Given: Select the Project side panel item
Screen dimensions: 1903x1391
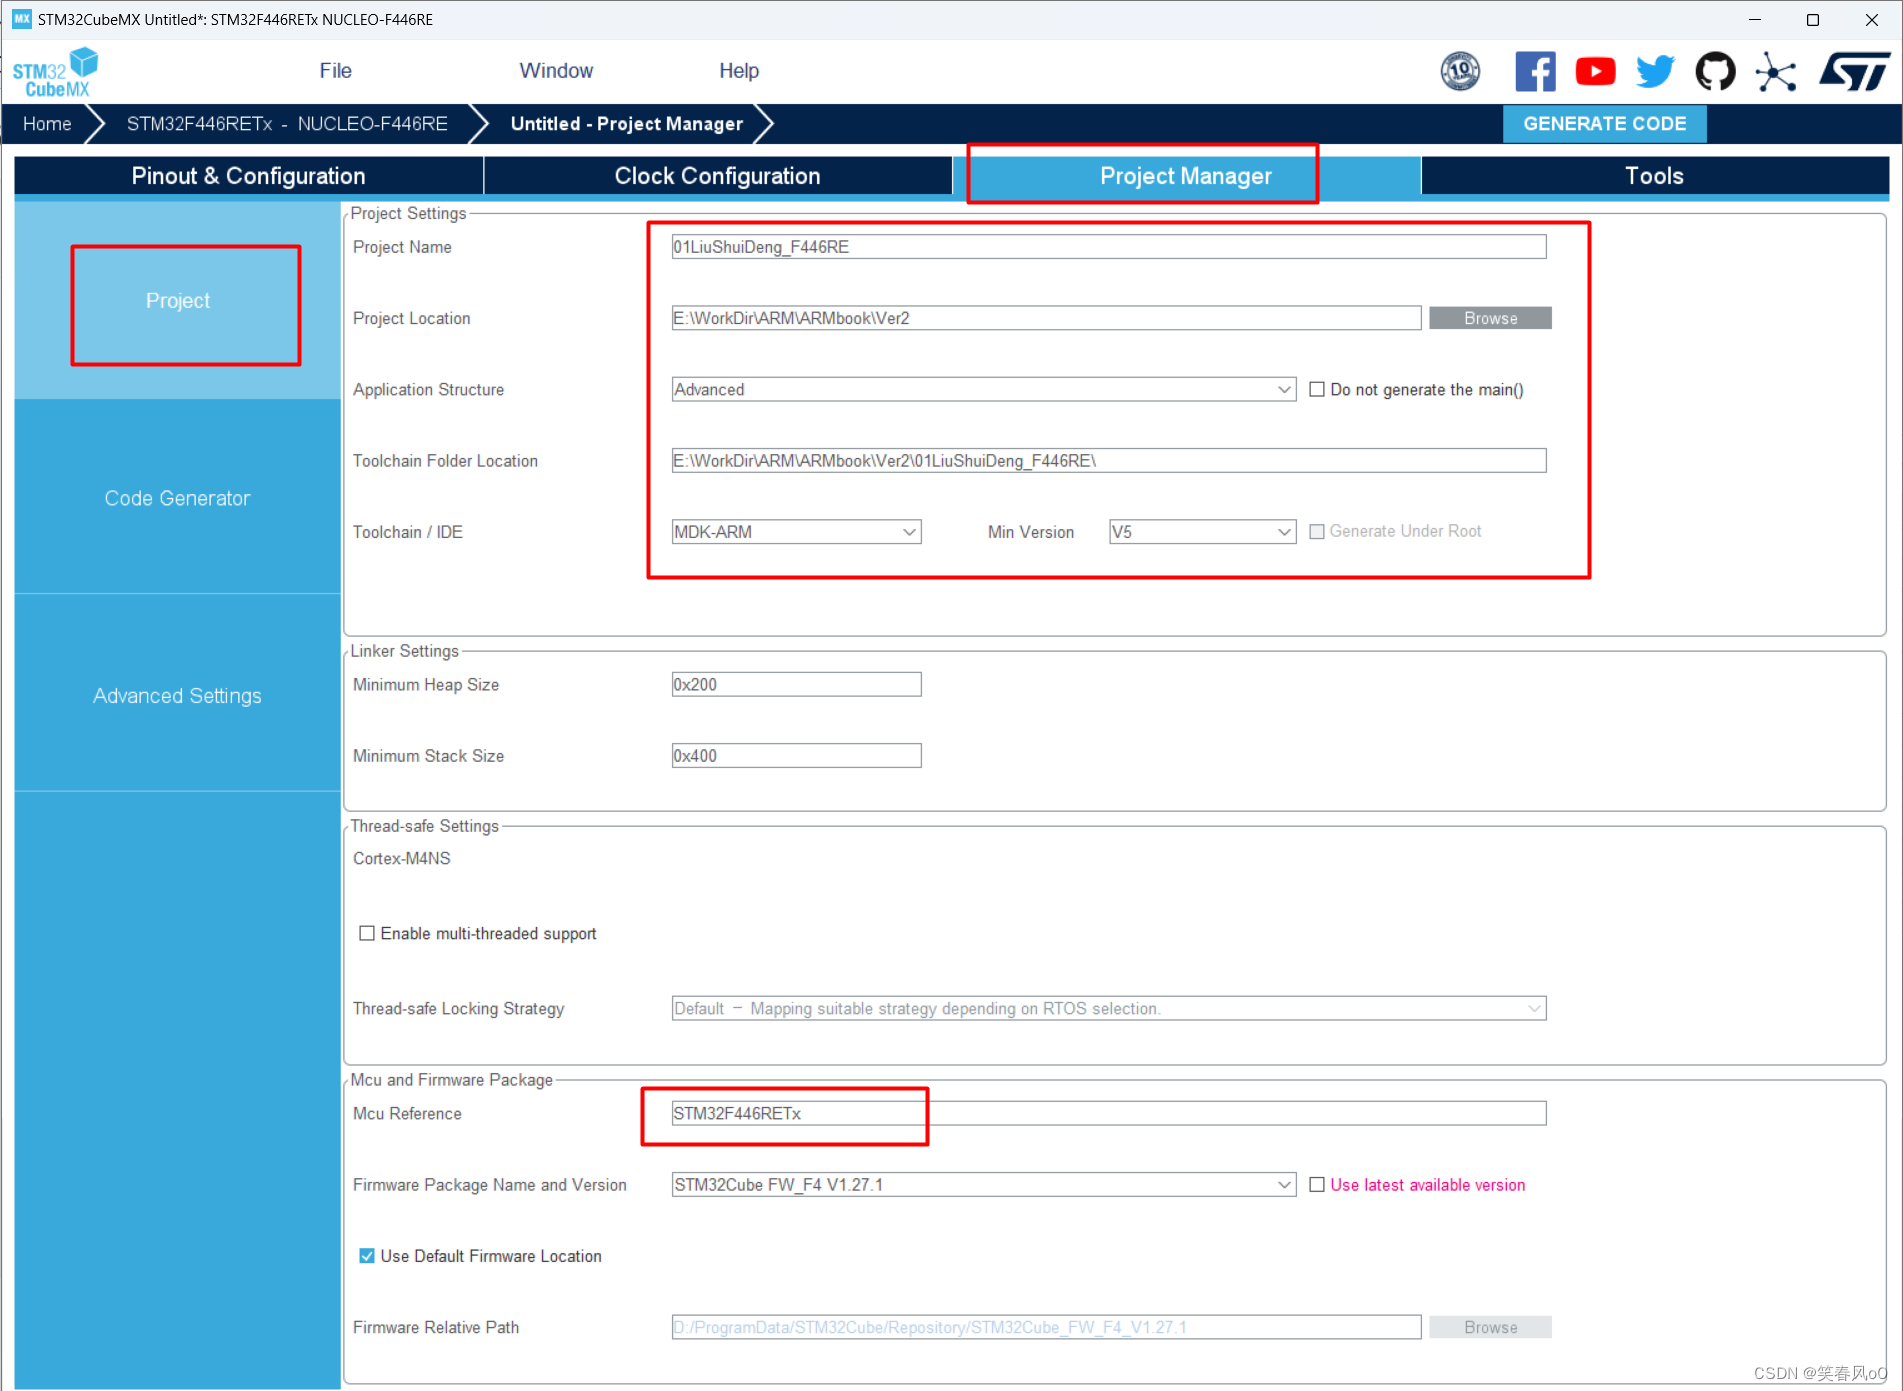Looking at the screenshot, I should 178,301.
